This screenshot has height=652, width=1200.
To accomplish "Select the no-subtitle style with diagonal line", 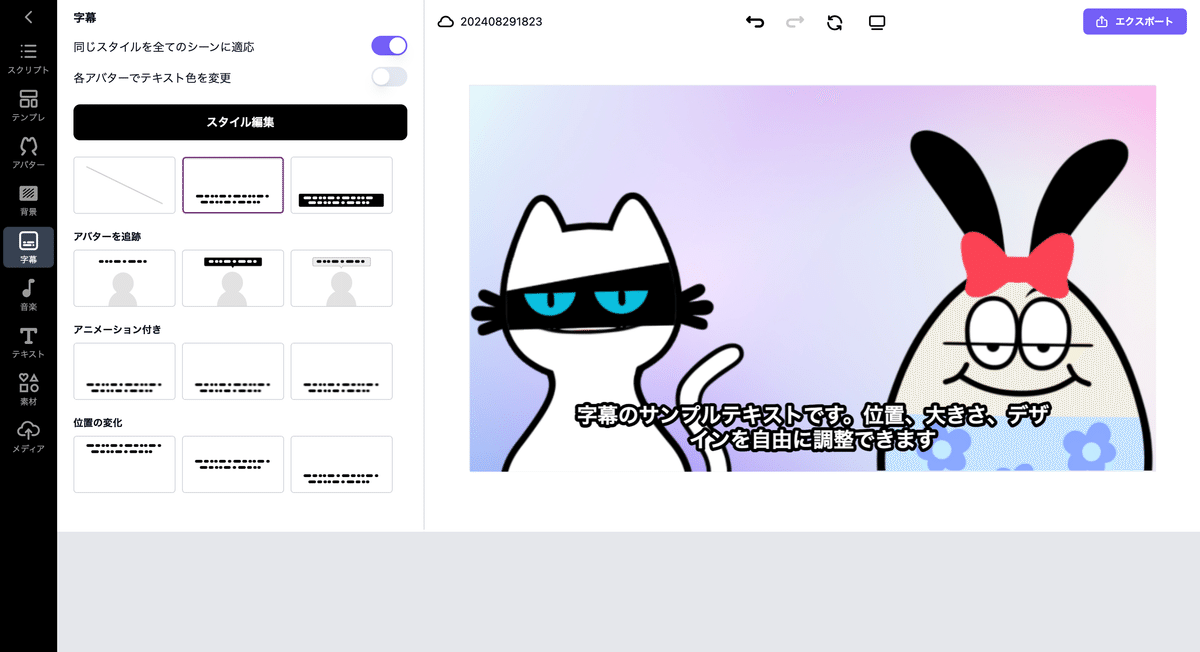I will click(124, 185).
